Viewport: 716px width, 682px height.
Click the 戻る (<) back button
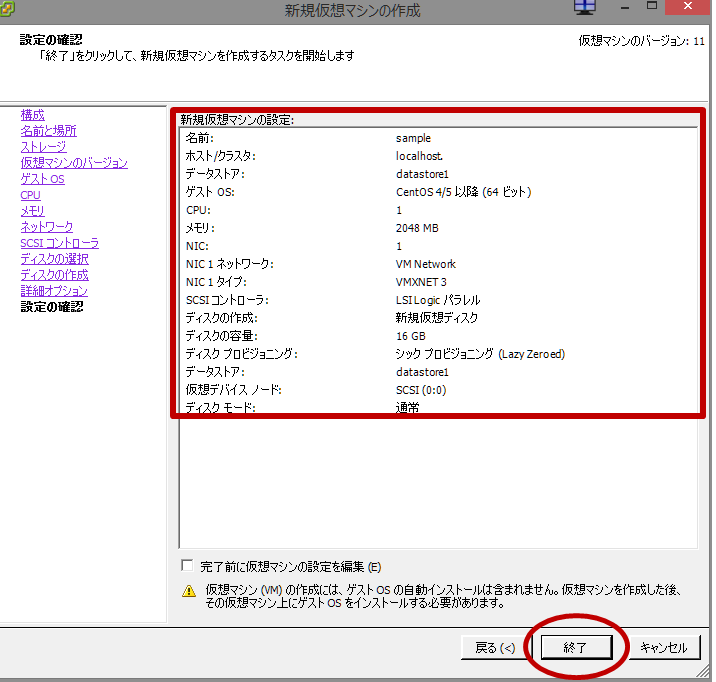click(495, 647)
